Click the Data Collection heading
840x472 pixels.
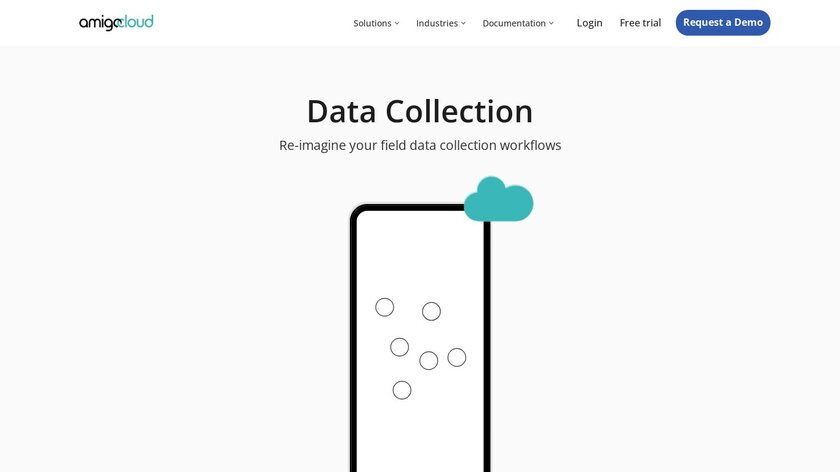coord(420,111)
